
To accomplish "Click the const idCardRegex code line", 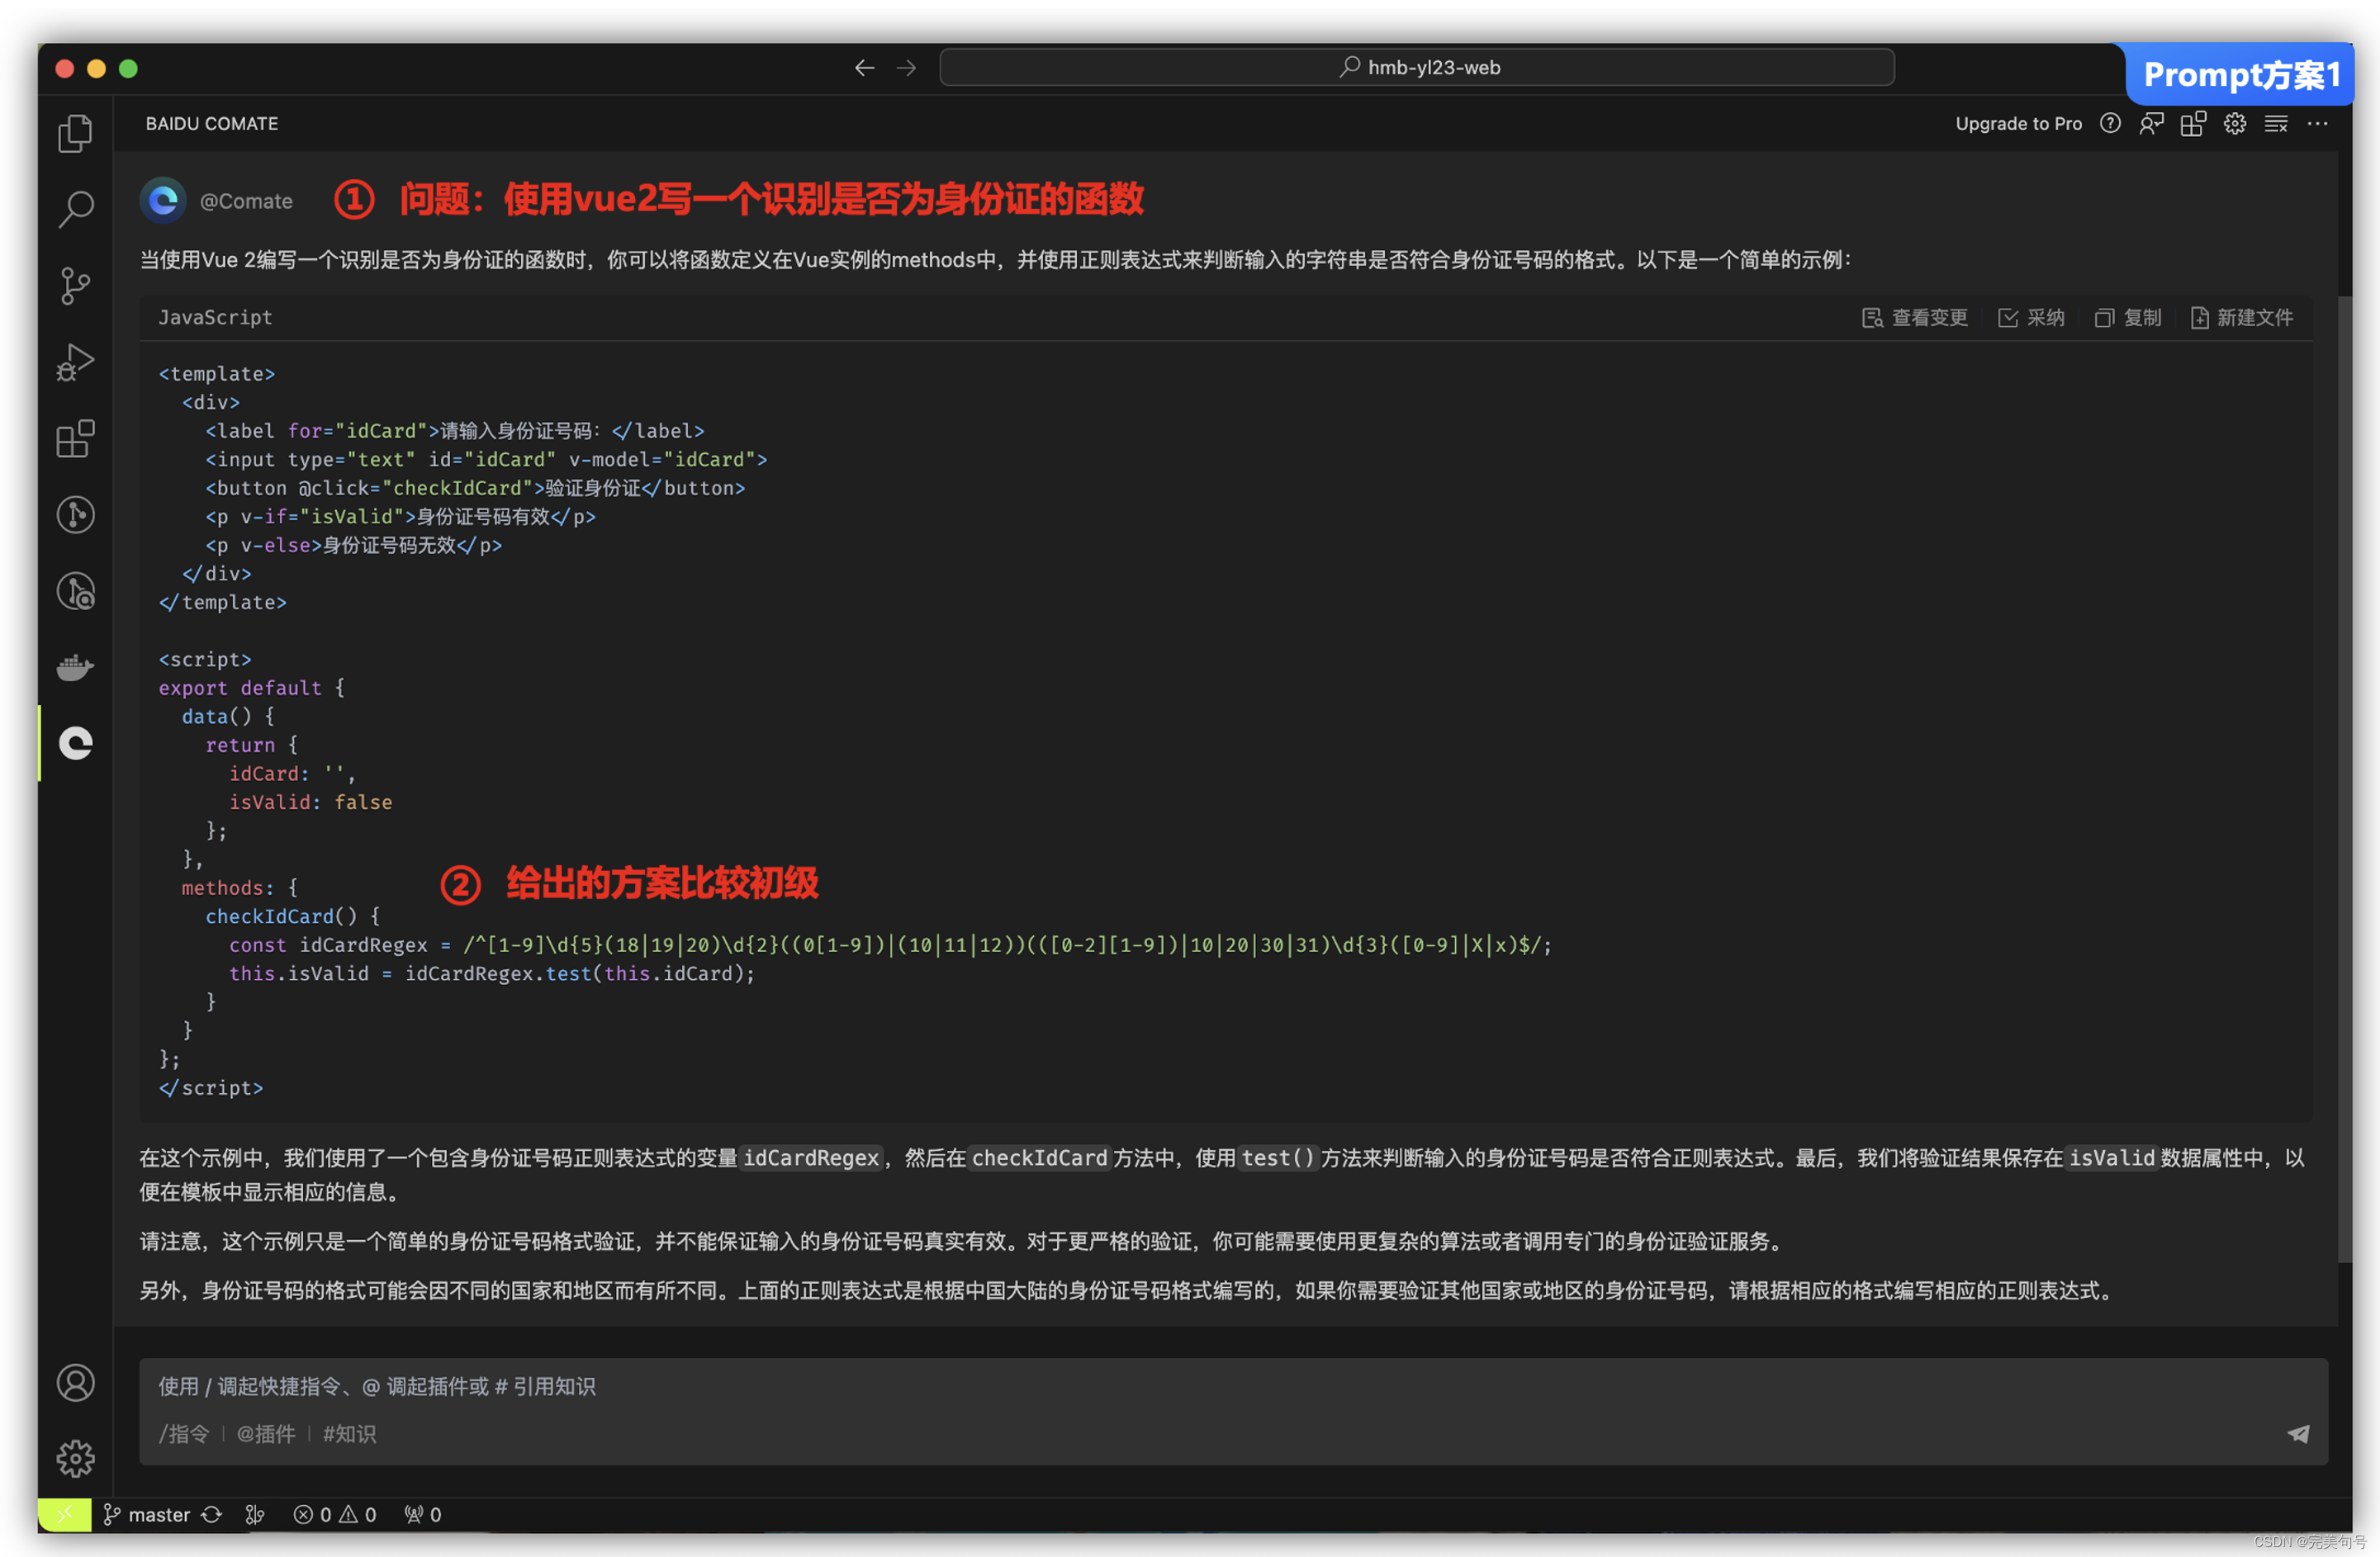I will coord(890,945).
